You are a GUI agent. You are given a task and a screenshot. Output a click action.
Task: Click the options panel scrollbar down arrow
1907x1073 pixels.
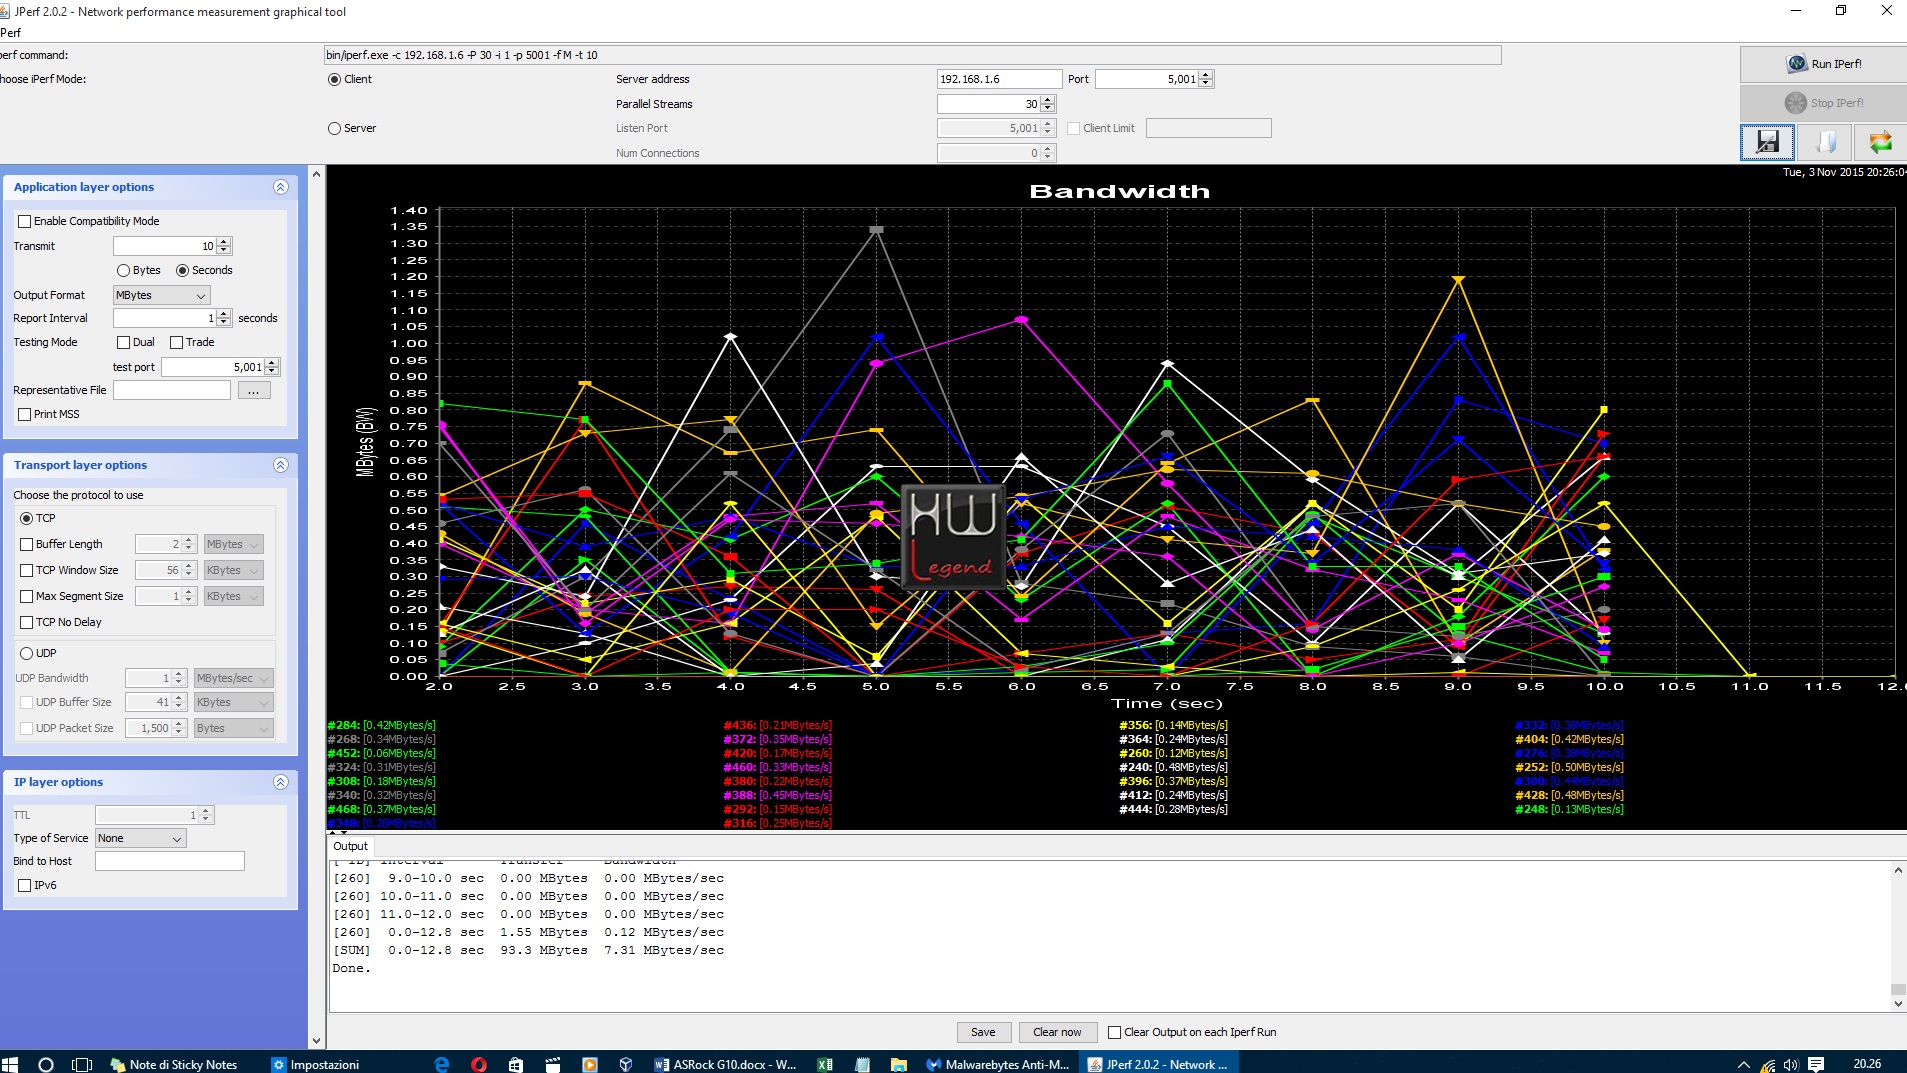316,1041
